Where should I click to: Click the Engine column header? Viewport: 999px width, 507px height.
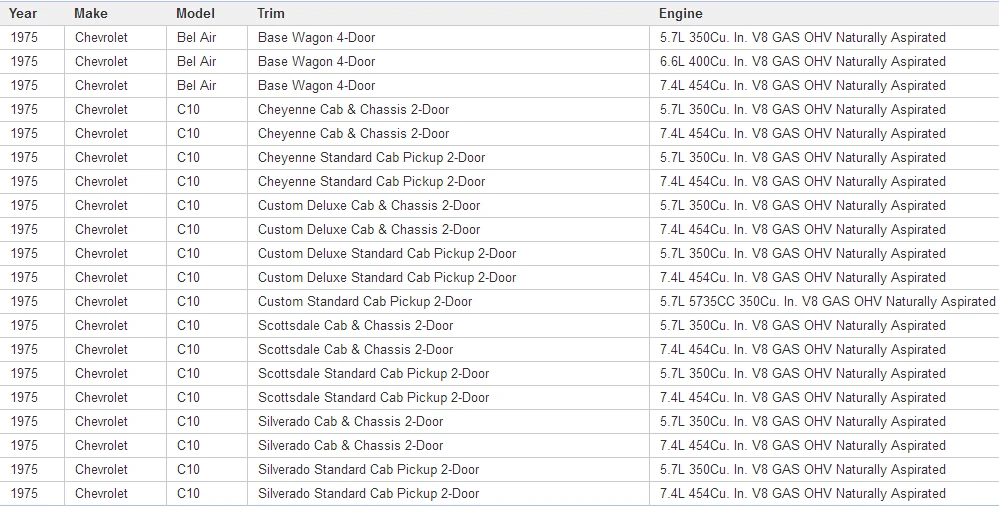pyautogui.click(x=824, y=13)
